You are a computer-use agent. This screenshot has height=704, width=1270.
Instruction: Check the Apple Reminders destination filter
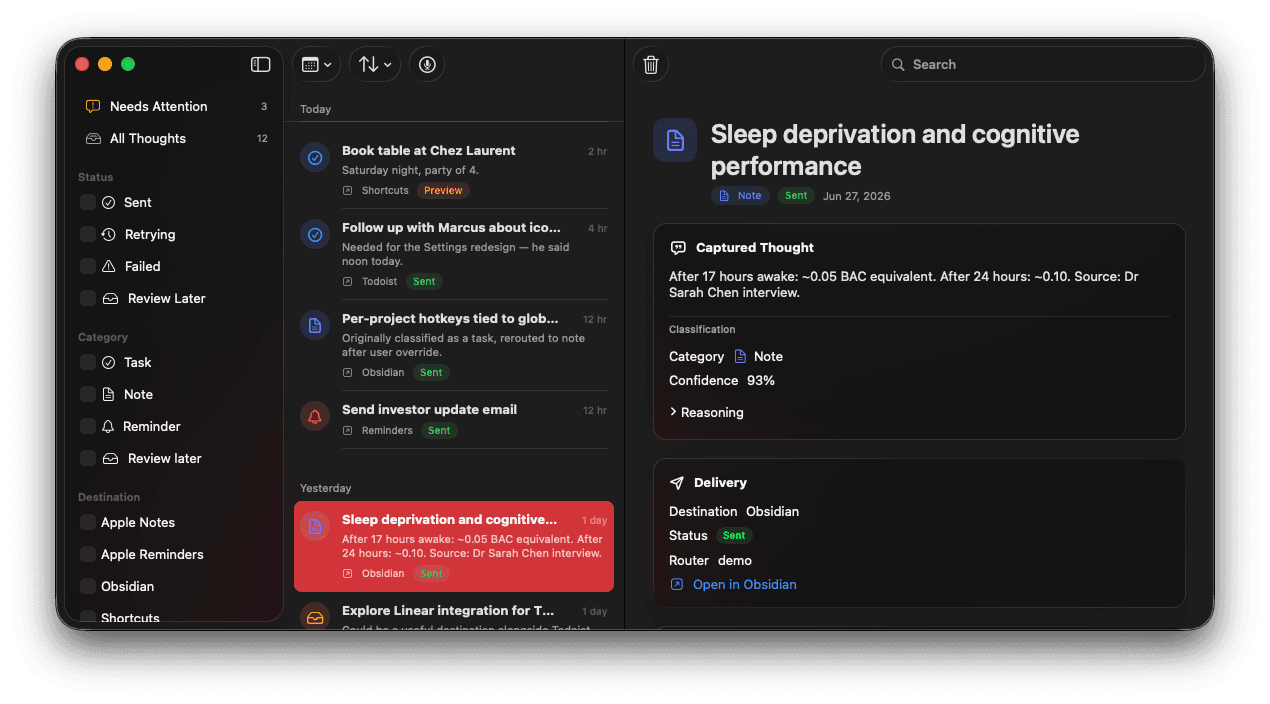tap(88, 554)
